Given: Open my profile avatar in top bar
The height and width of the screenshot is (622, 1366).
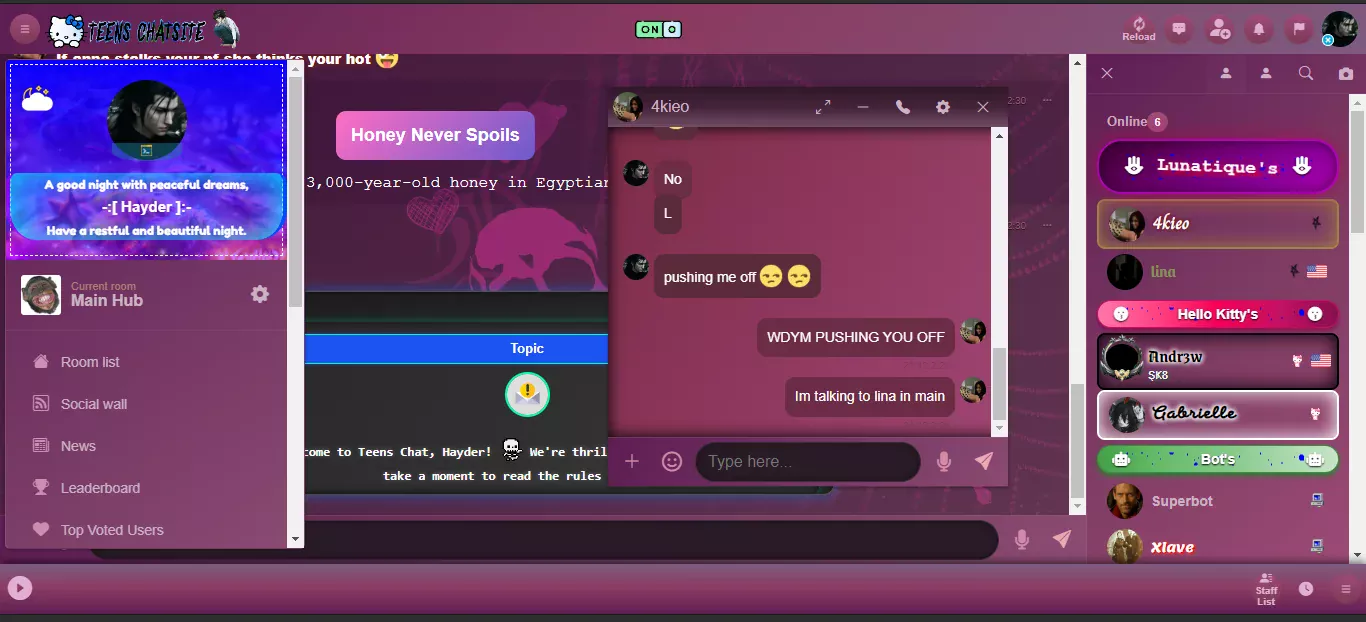Looking at the screenshot, I should tap(1340, 29).
